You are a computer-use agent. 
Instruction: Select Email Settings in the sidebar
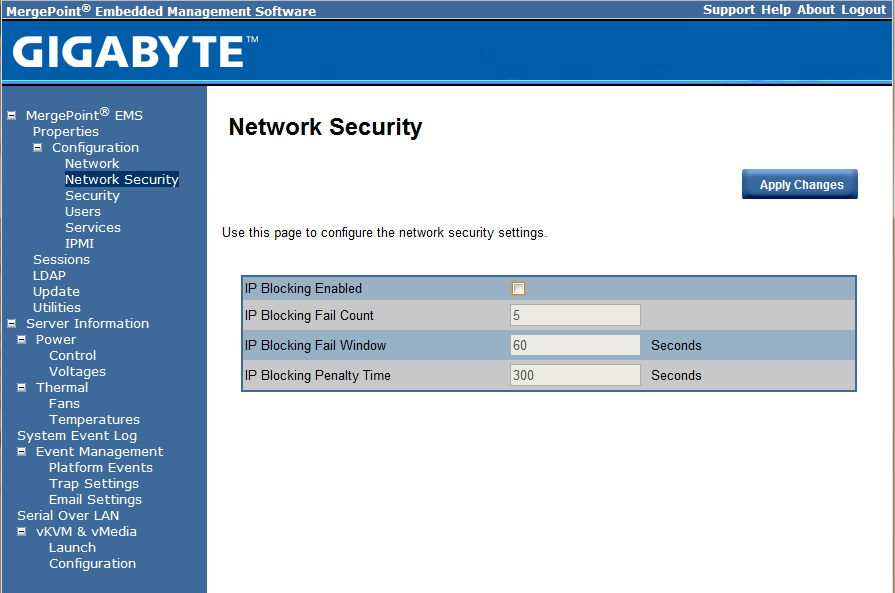click(95, 499)
